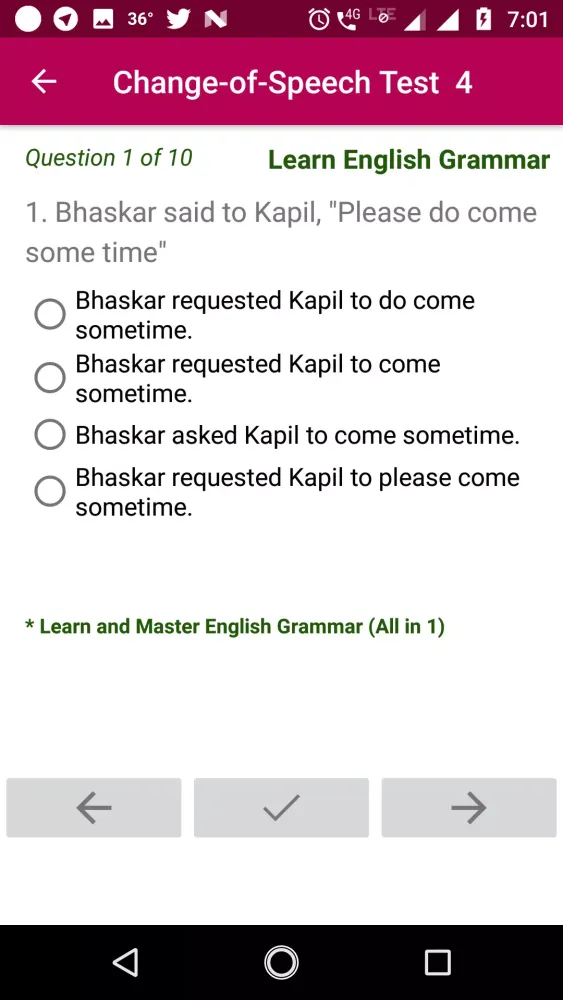Tap the Android back triangle

coord(126,962)
